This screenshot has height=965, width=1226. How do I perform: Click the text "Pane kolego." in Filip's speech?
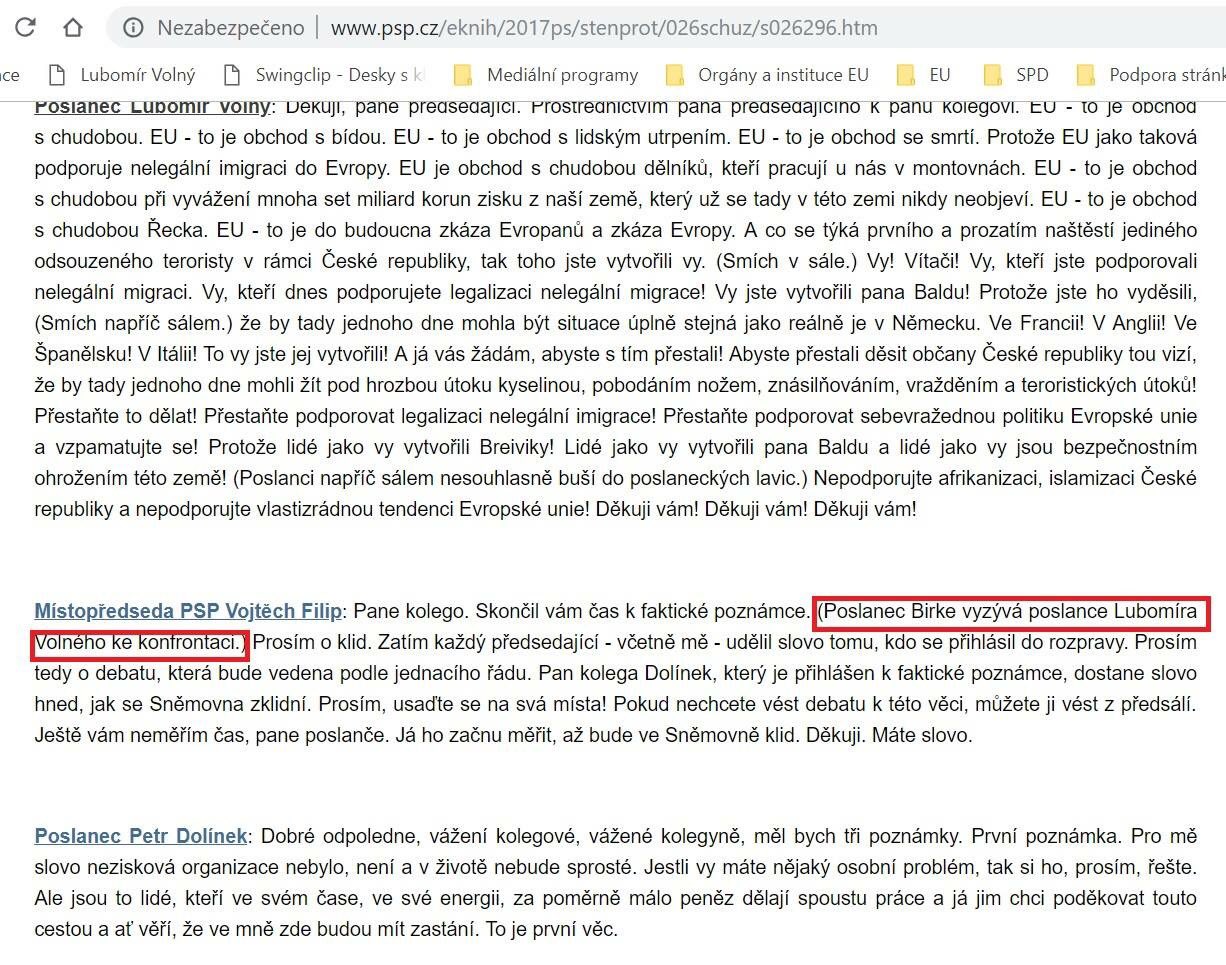(412, 611)
